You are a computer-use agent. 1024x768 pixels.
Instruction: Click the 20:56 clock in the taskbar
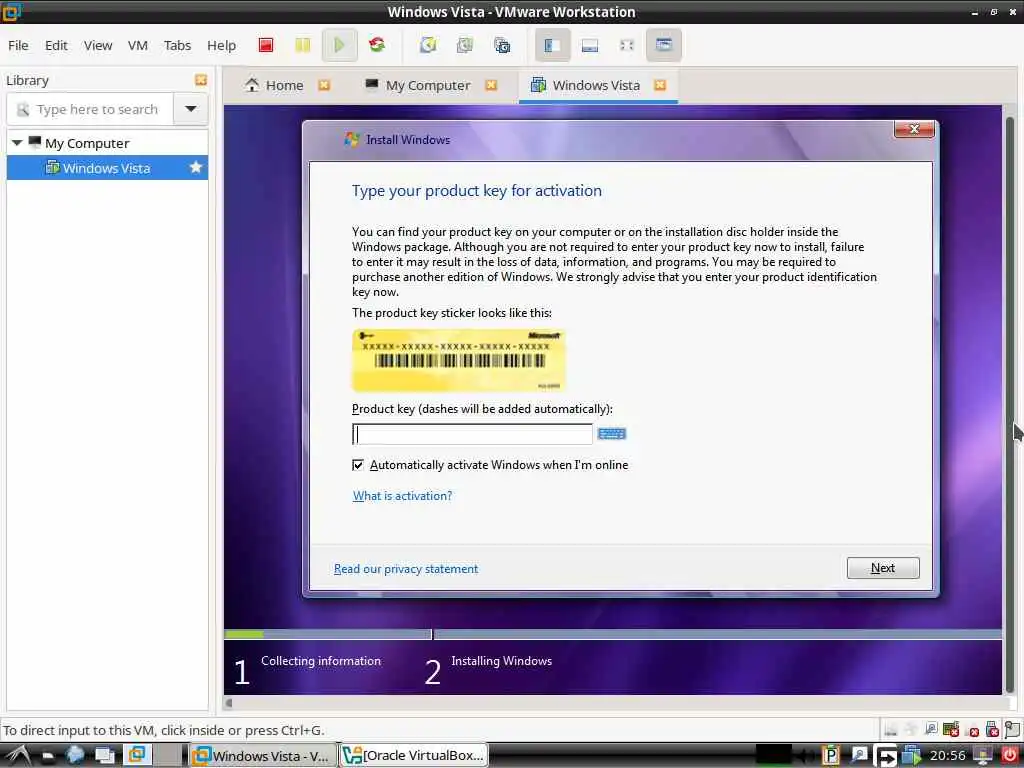pos(948,756)
